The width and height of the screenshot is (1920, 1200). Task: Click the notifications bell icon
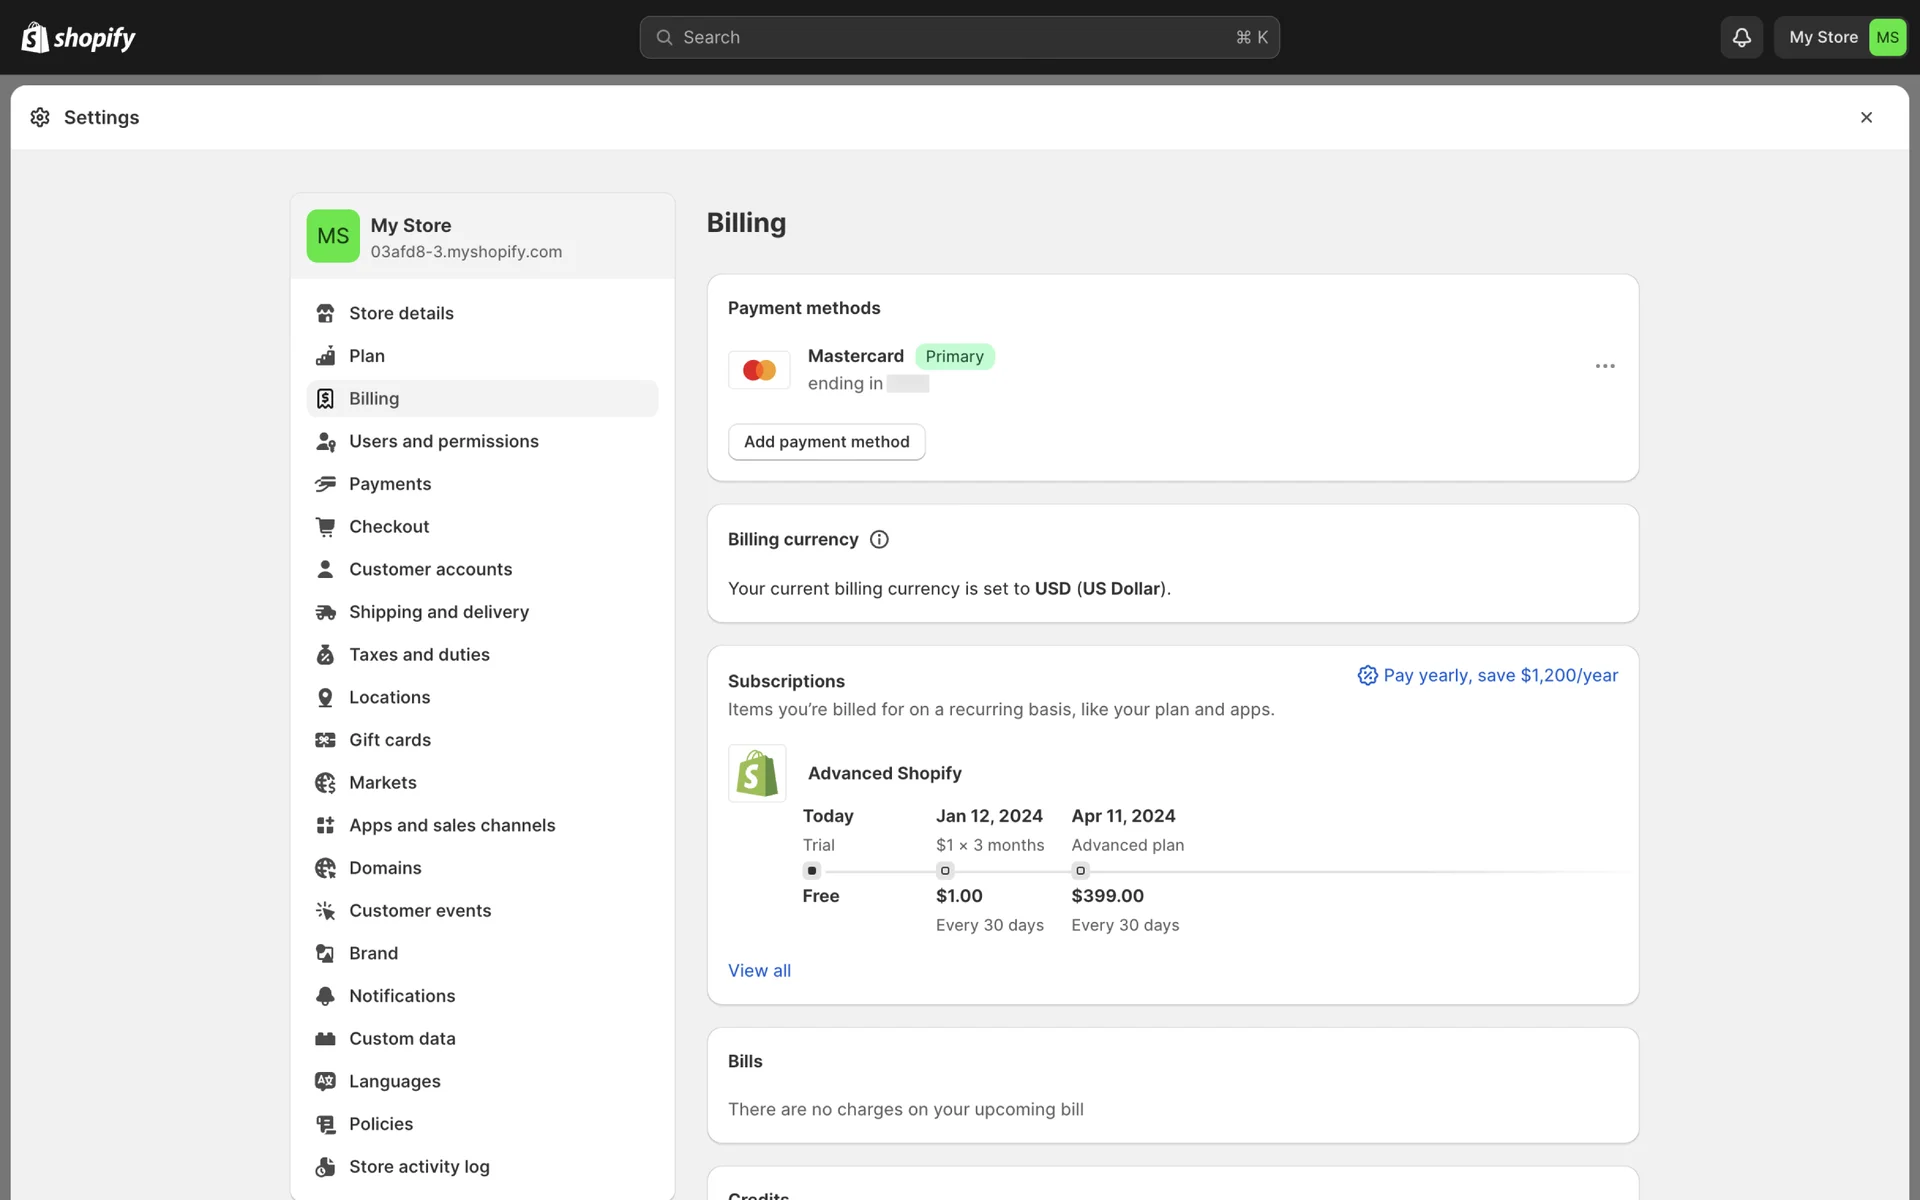(x=1741, y=37)
